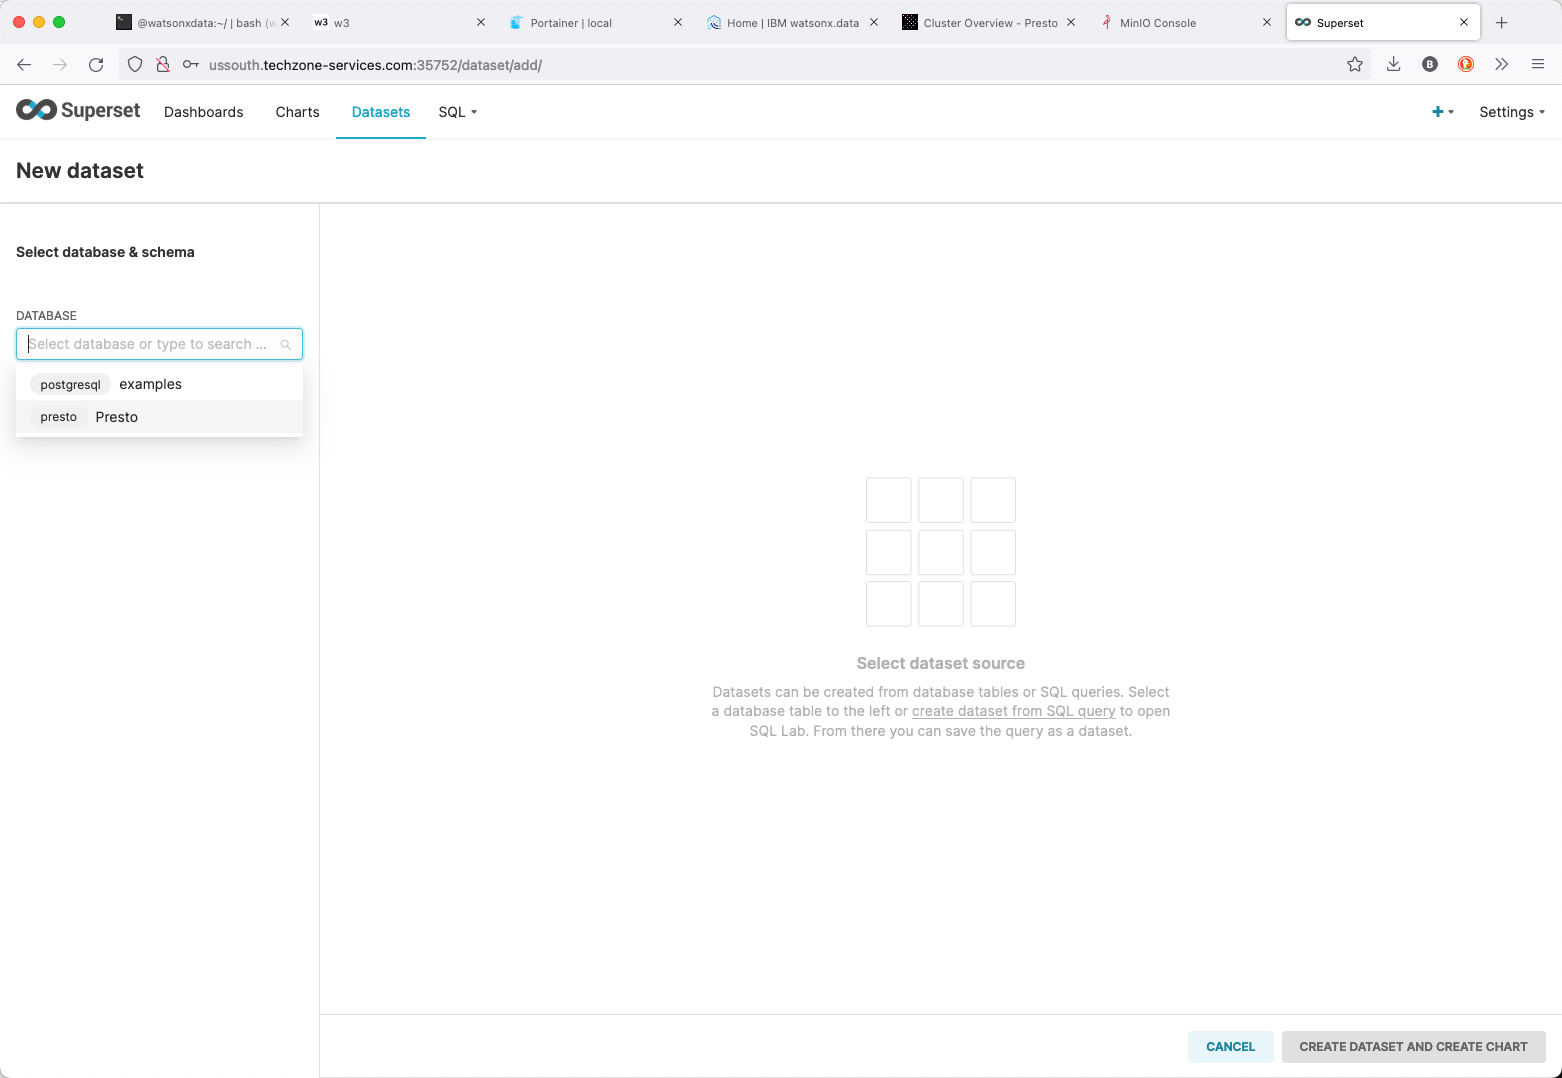Close the Portainer | local tab
The image size is (1562, 1078).
[x=678, y=22]
